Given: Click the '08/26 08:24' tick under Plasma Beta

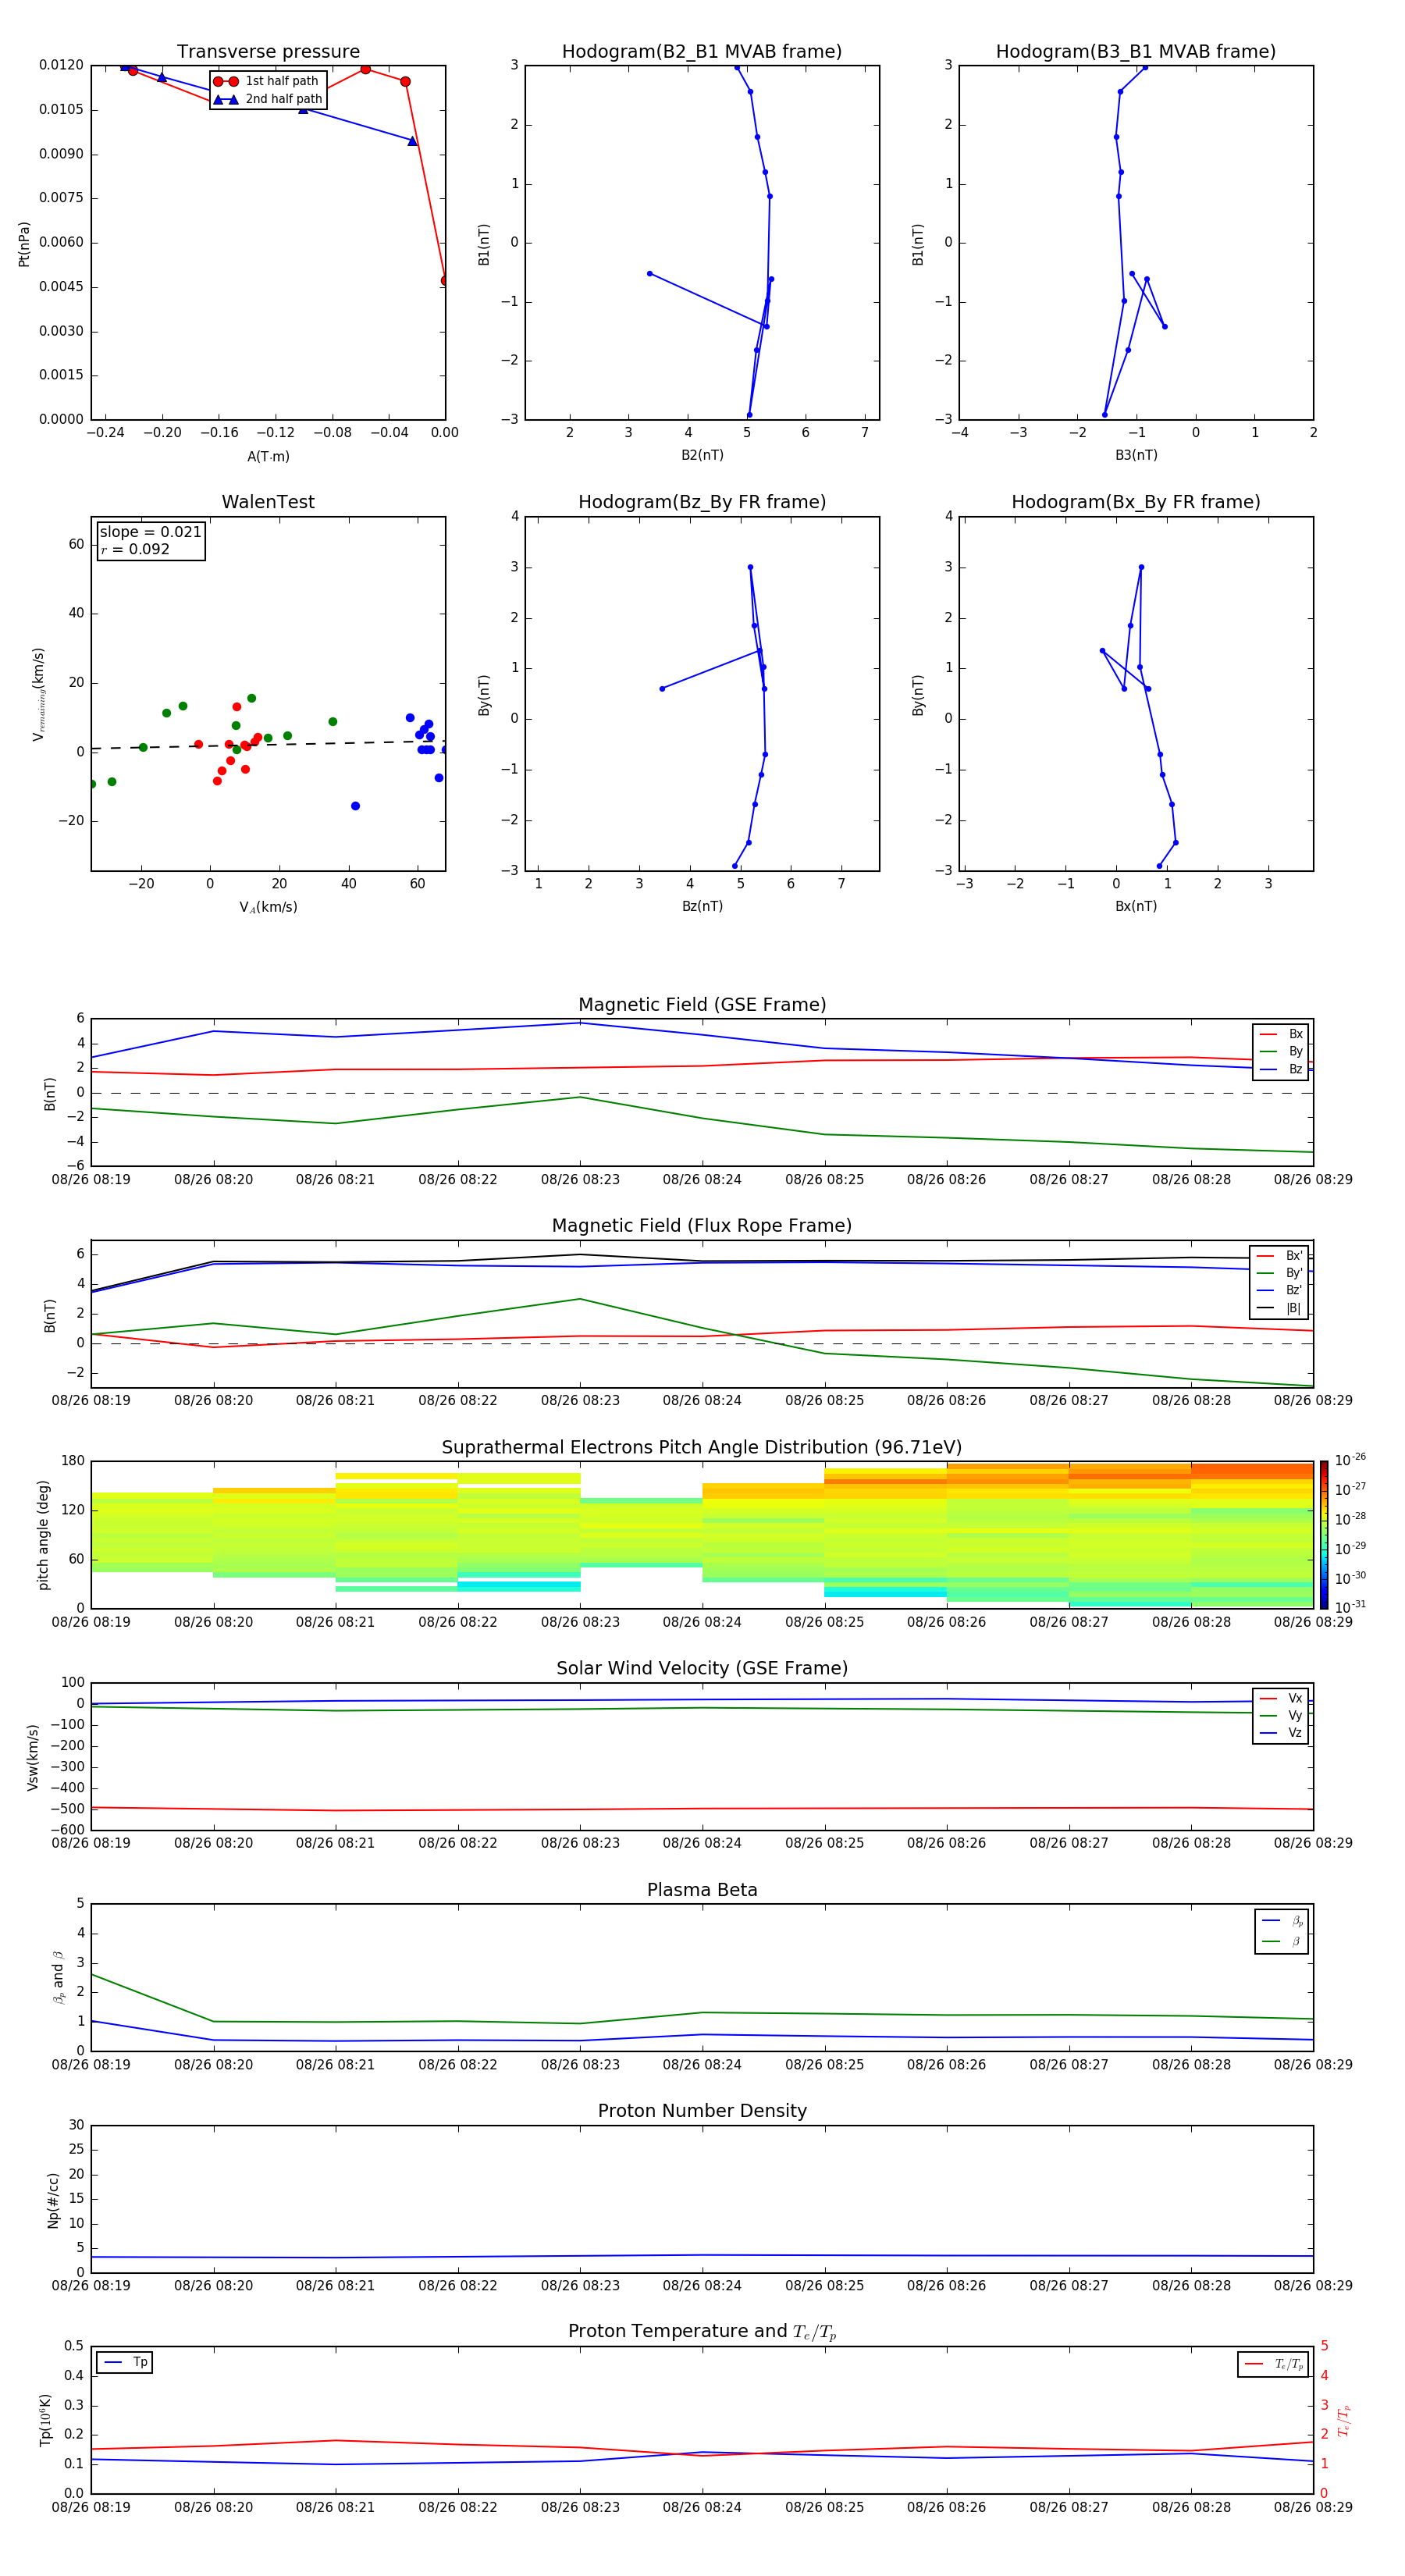Looking at the screenshot, I should coord(702,2065).
